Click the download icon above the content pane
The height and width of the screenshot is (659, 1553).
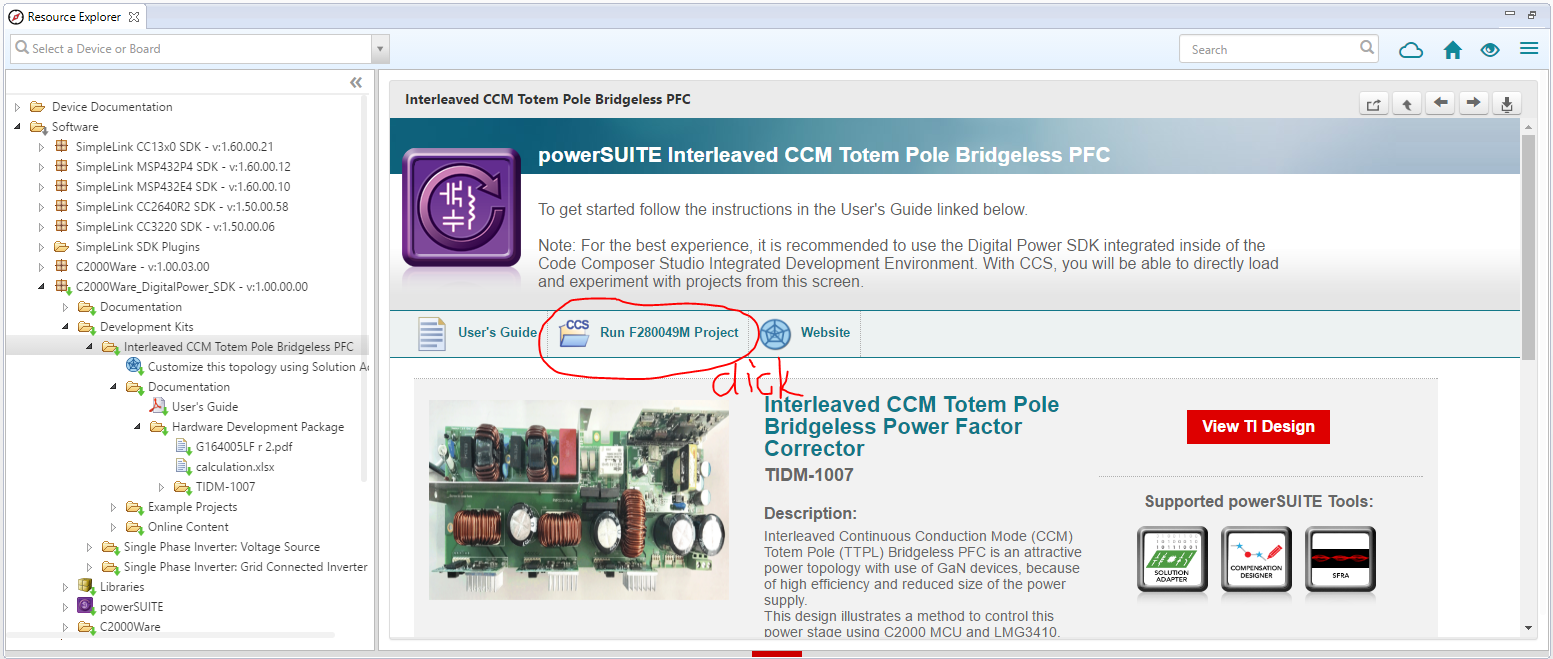click(1506, 103)
